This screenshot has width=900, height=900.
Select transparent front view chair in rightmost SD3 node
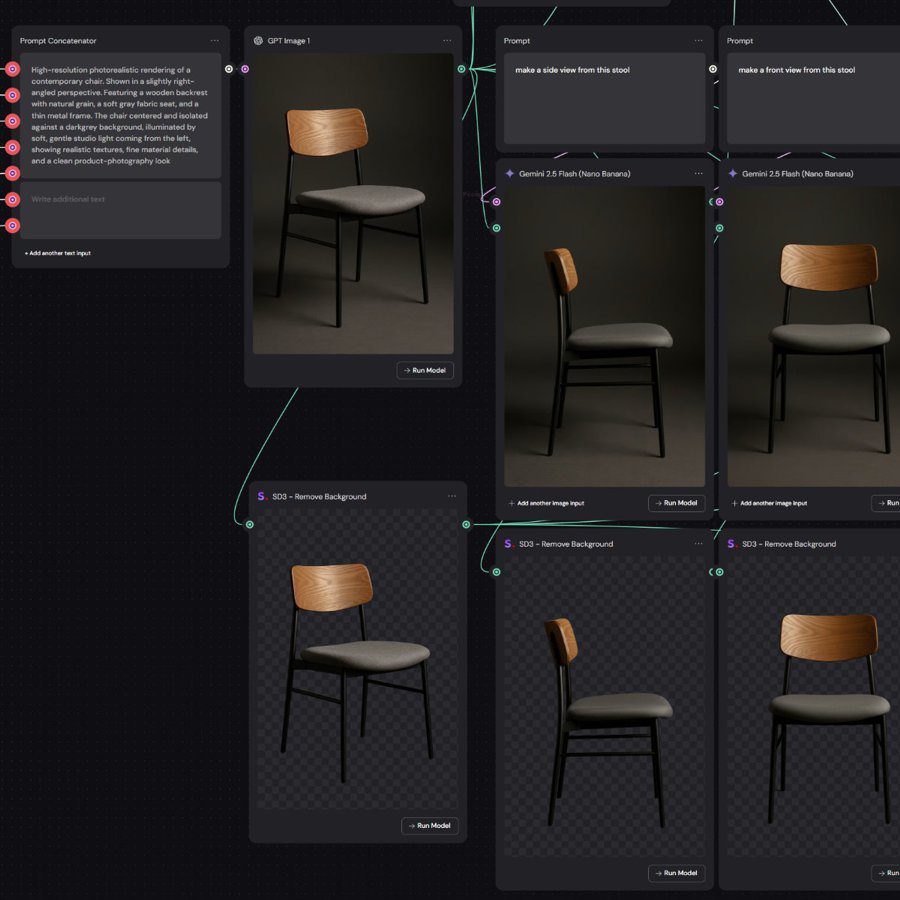[x=813, y=707]
